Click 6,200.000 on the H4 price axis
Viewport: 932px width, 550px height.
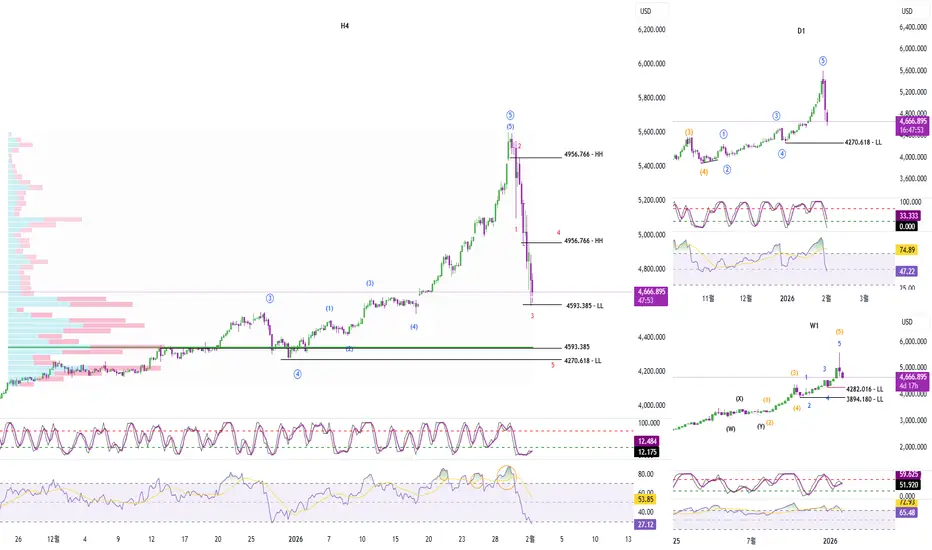651,30
